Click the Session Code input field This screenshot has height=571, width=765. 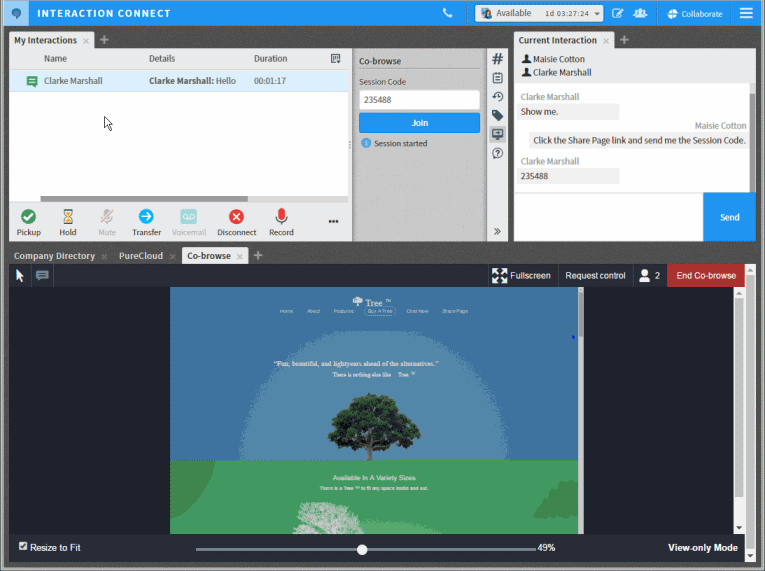[x=419, y=100]
